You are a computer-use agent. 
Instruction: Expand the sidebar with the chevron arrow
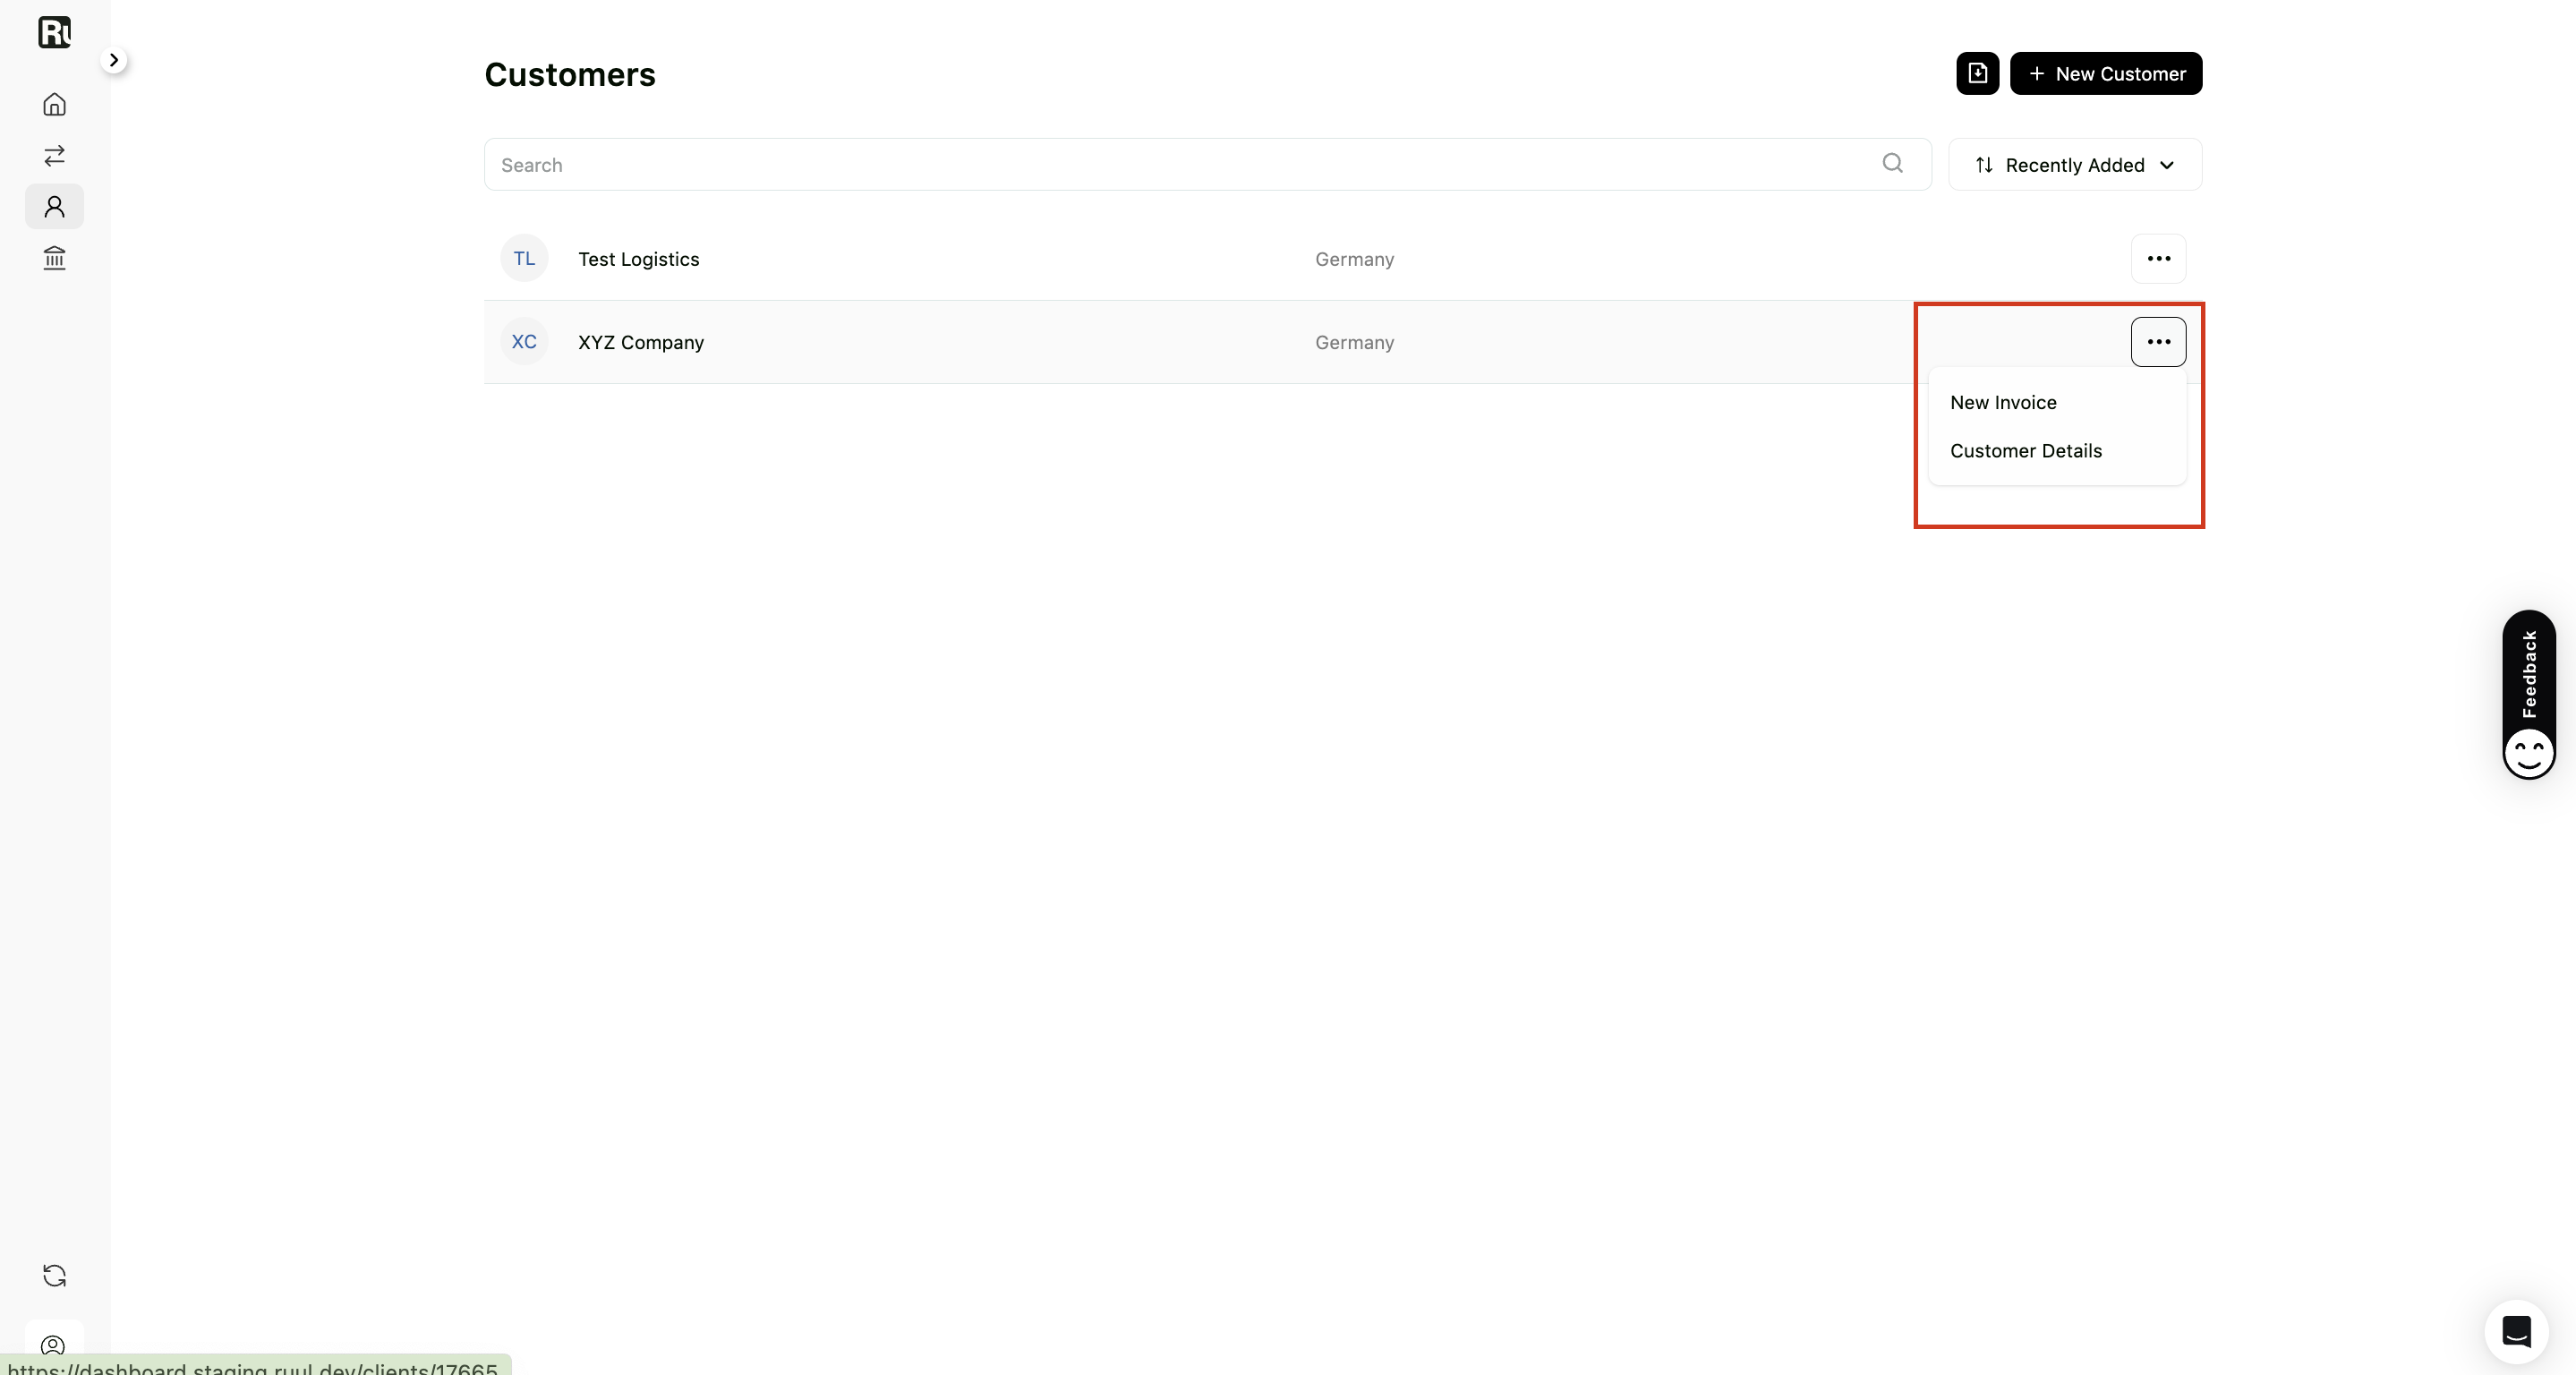point(114,60)
